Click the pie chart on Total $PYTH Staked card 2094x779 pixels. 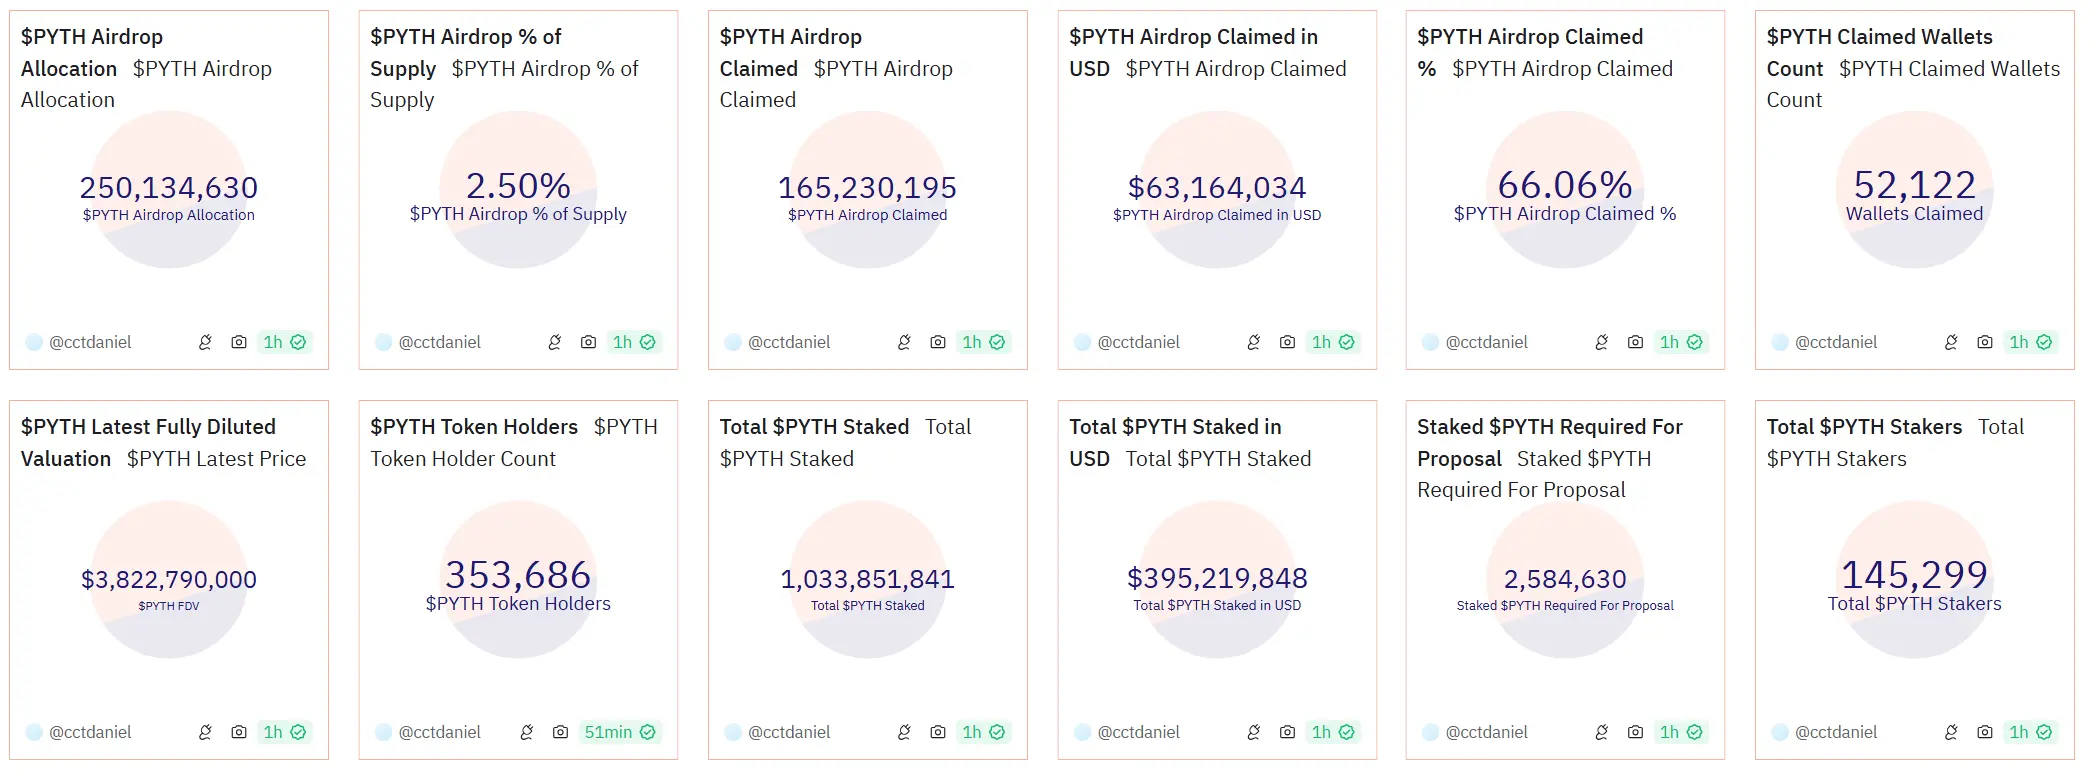[x=866, y=578]
